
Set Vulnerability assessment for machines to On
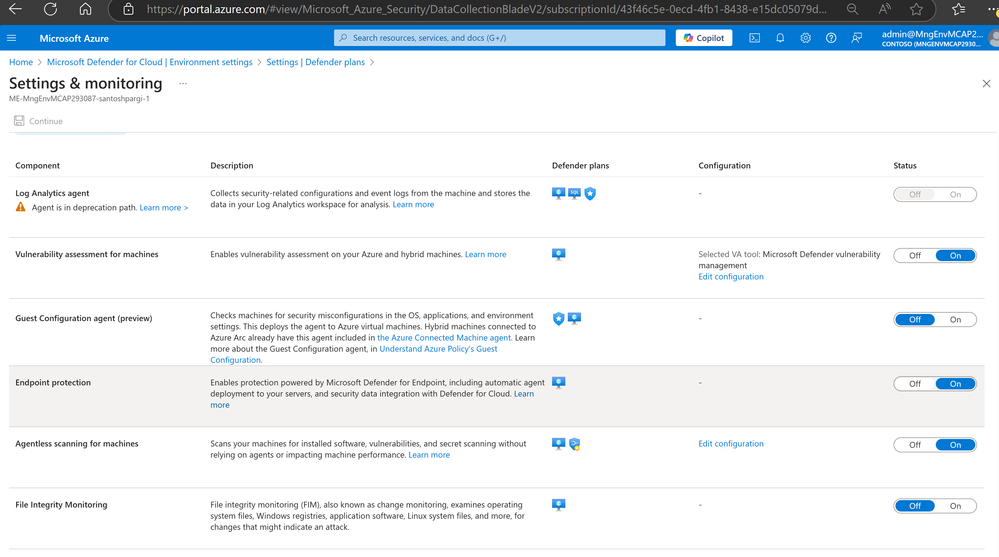point(955,256)
